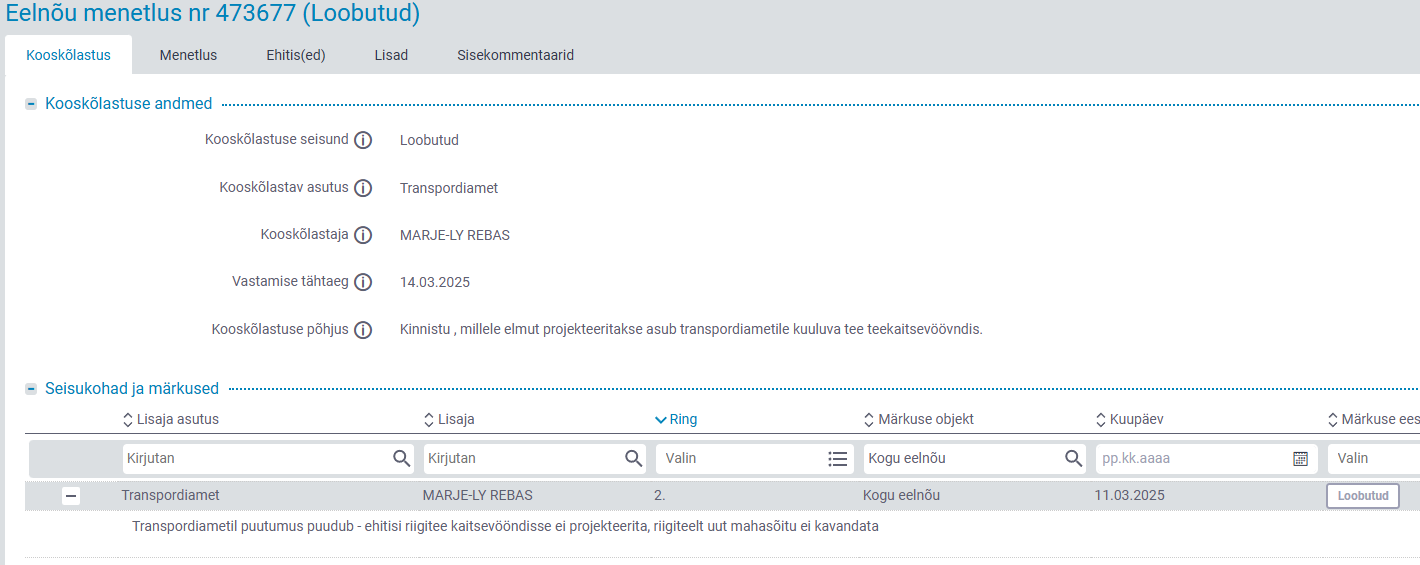Open the Märkuse eesmärk Valin dropdown

tap(1374, 458)
